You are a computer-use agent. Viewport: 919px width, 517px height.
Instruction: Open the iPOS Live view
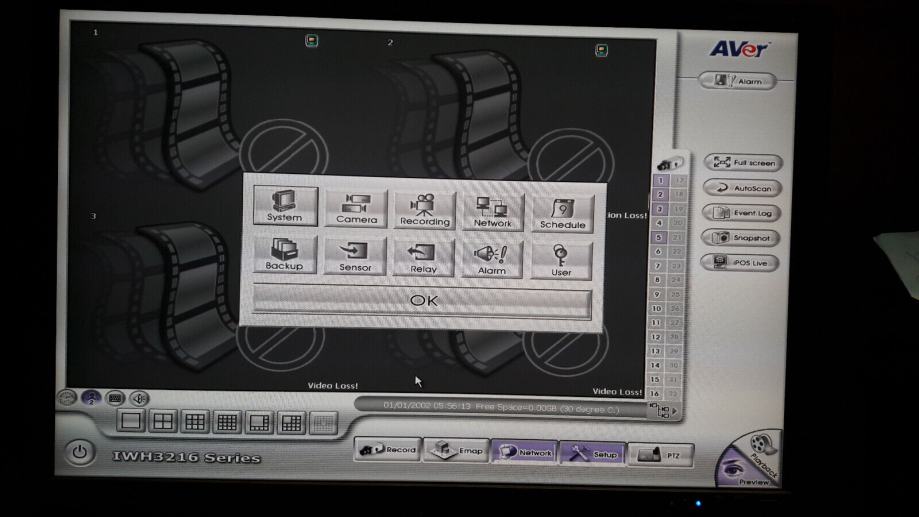pyautogui.click(x=740, y=263)
